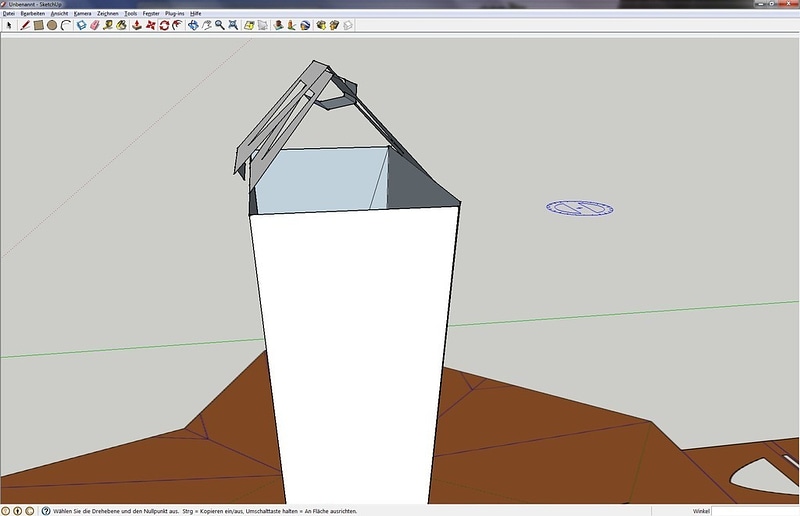Click the Make Component icon
Screen dimensions: 800x516
(x=82, y=25)
